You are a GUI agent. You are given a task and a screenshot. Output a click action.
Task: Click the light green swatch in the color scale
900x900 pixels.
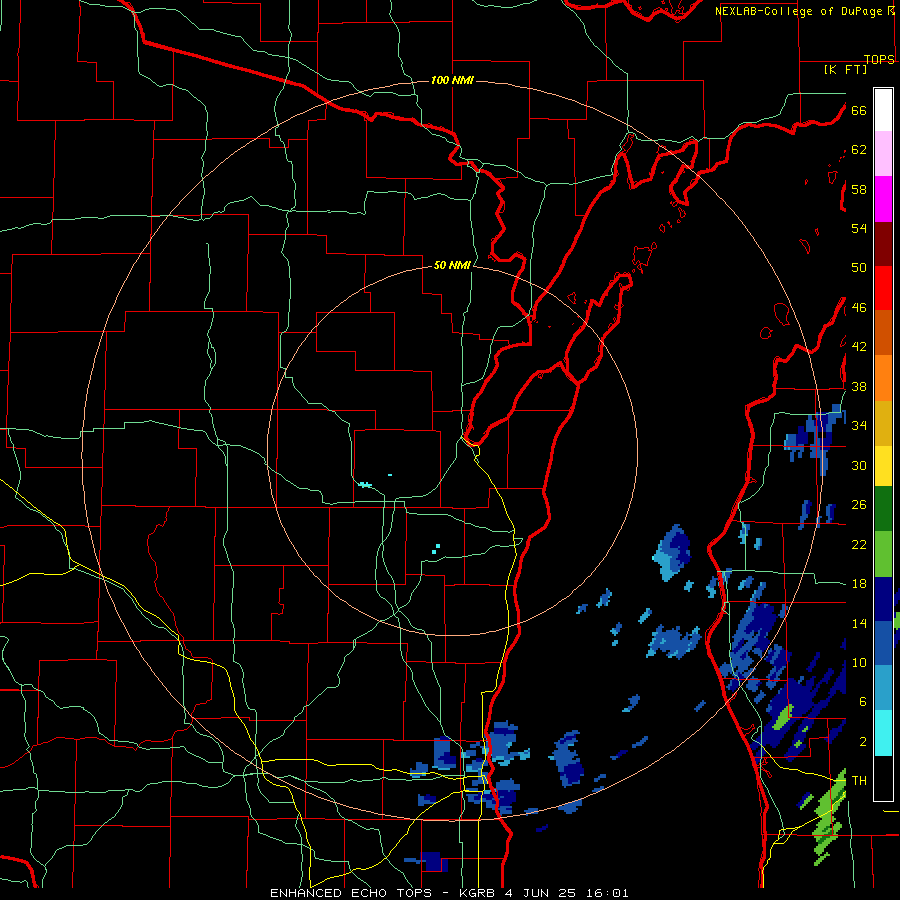883,554
